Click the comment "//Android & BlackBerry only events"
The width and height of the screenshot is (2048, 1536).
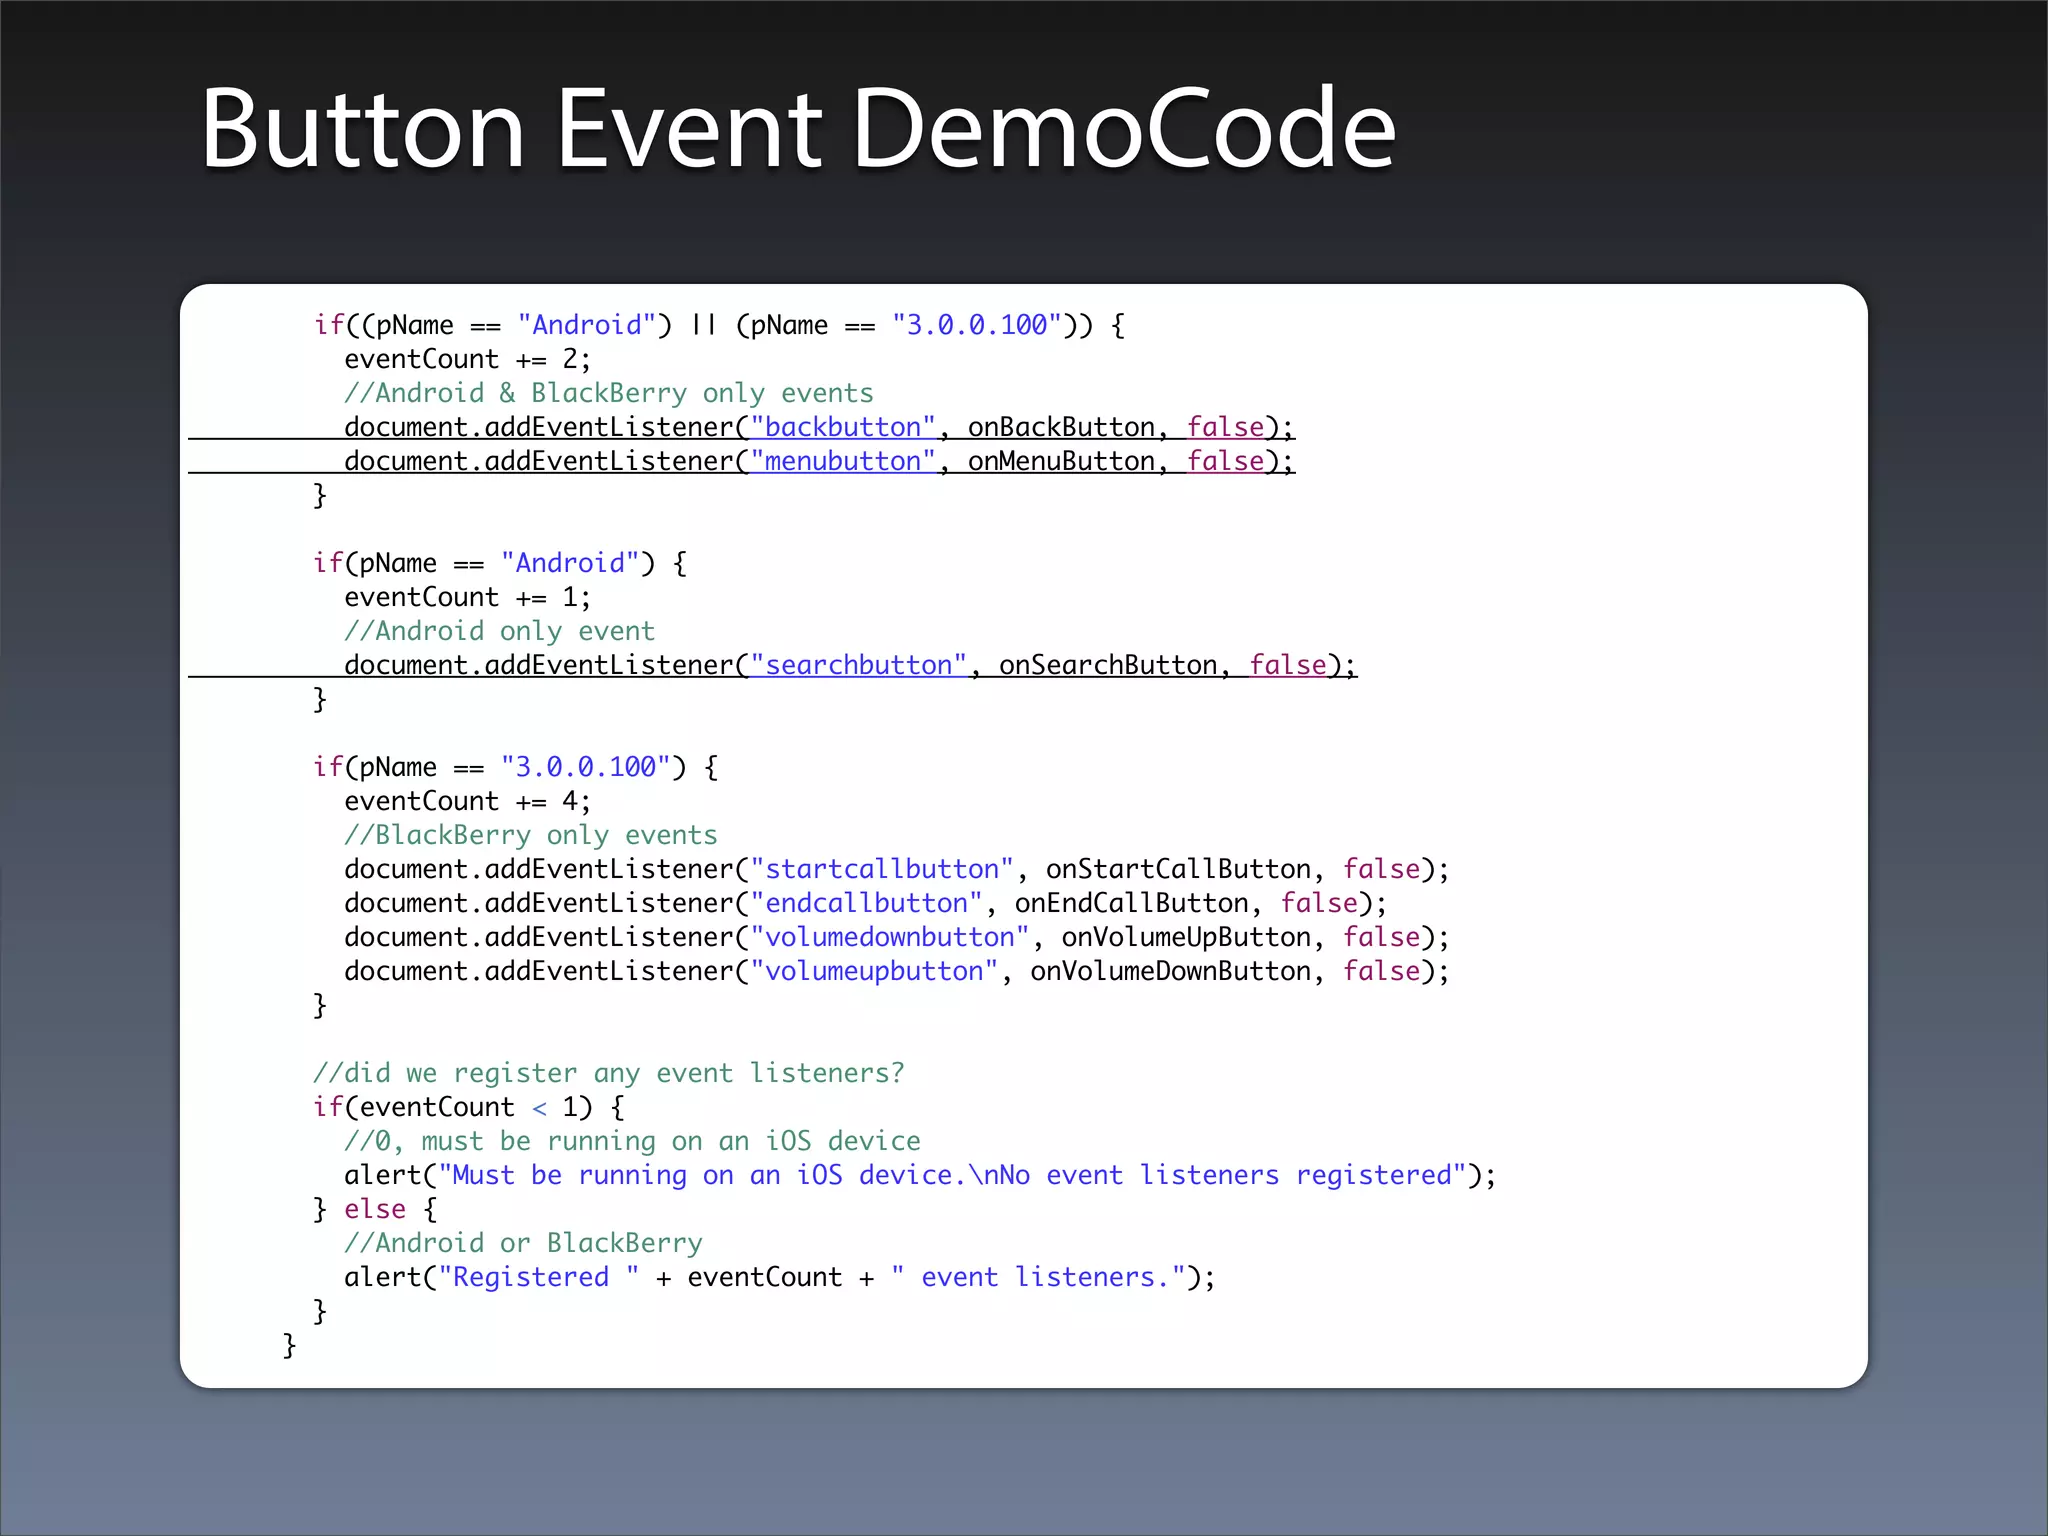609,393
